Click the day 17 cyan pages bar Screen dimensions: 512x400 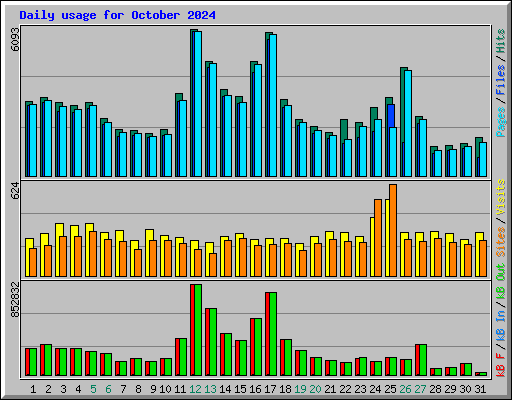[273, 105]
